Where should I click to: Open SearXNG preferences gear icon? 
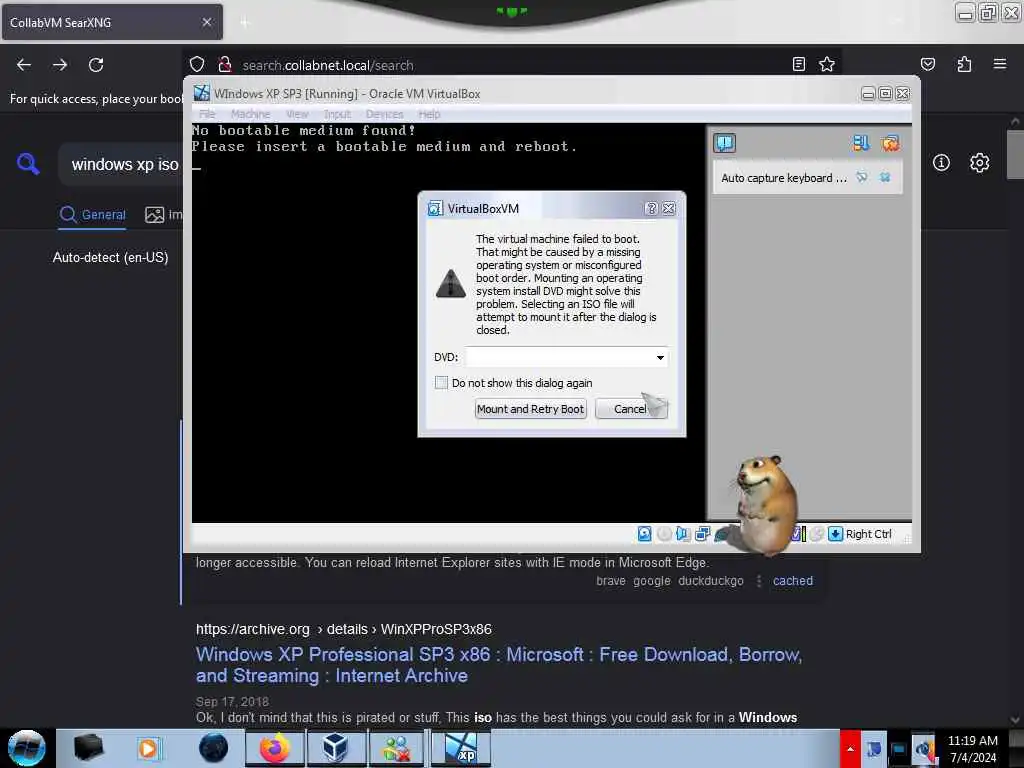[x=979, y=163]
